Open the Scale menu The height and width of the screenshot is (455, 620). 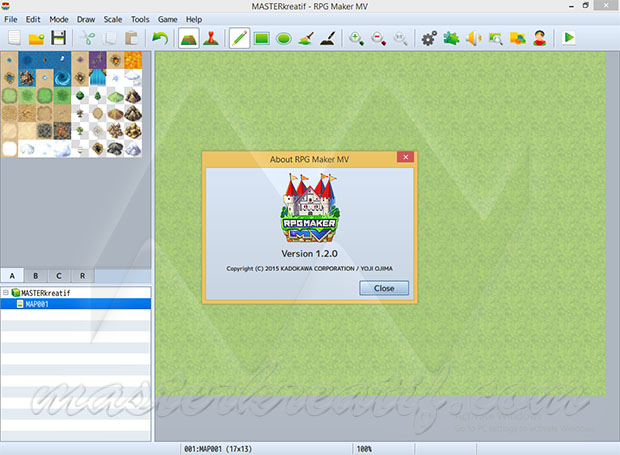(x=113, y=19)
